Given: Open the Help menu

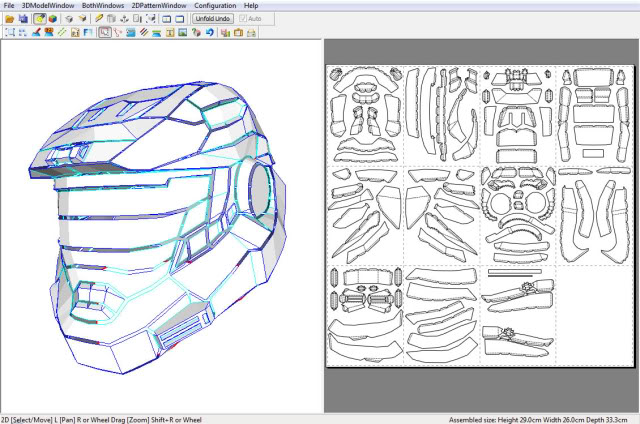Looking at the screenshot, I should click(251, 5).
